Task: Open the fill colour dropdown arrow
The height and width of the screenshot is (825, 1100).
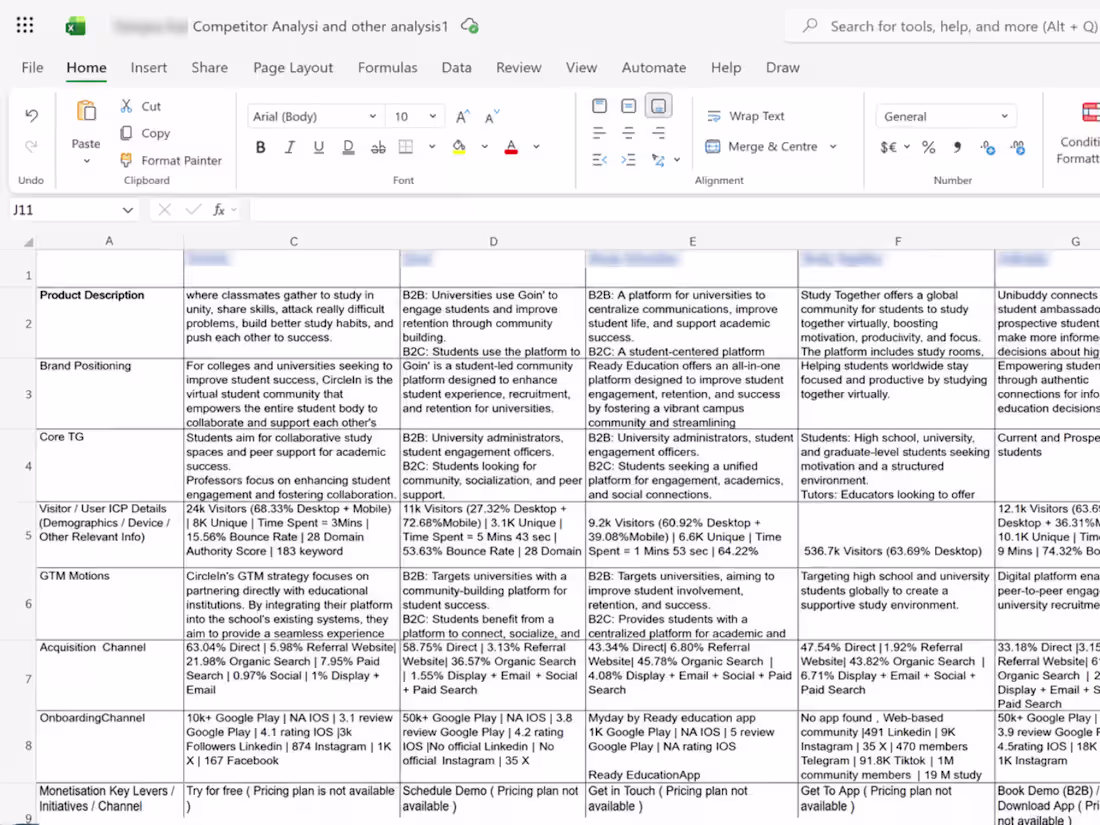Action: tap(485, 147)
